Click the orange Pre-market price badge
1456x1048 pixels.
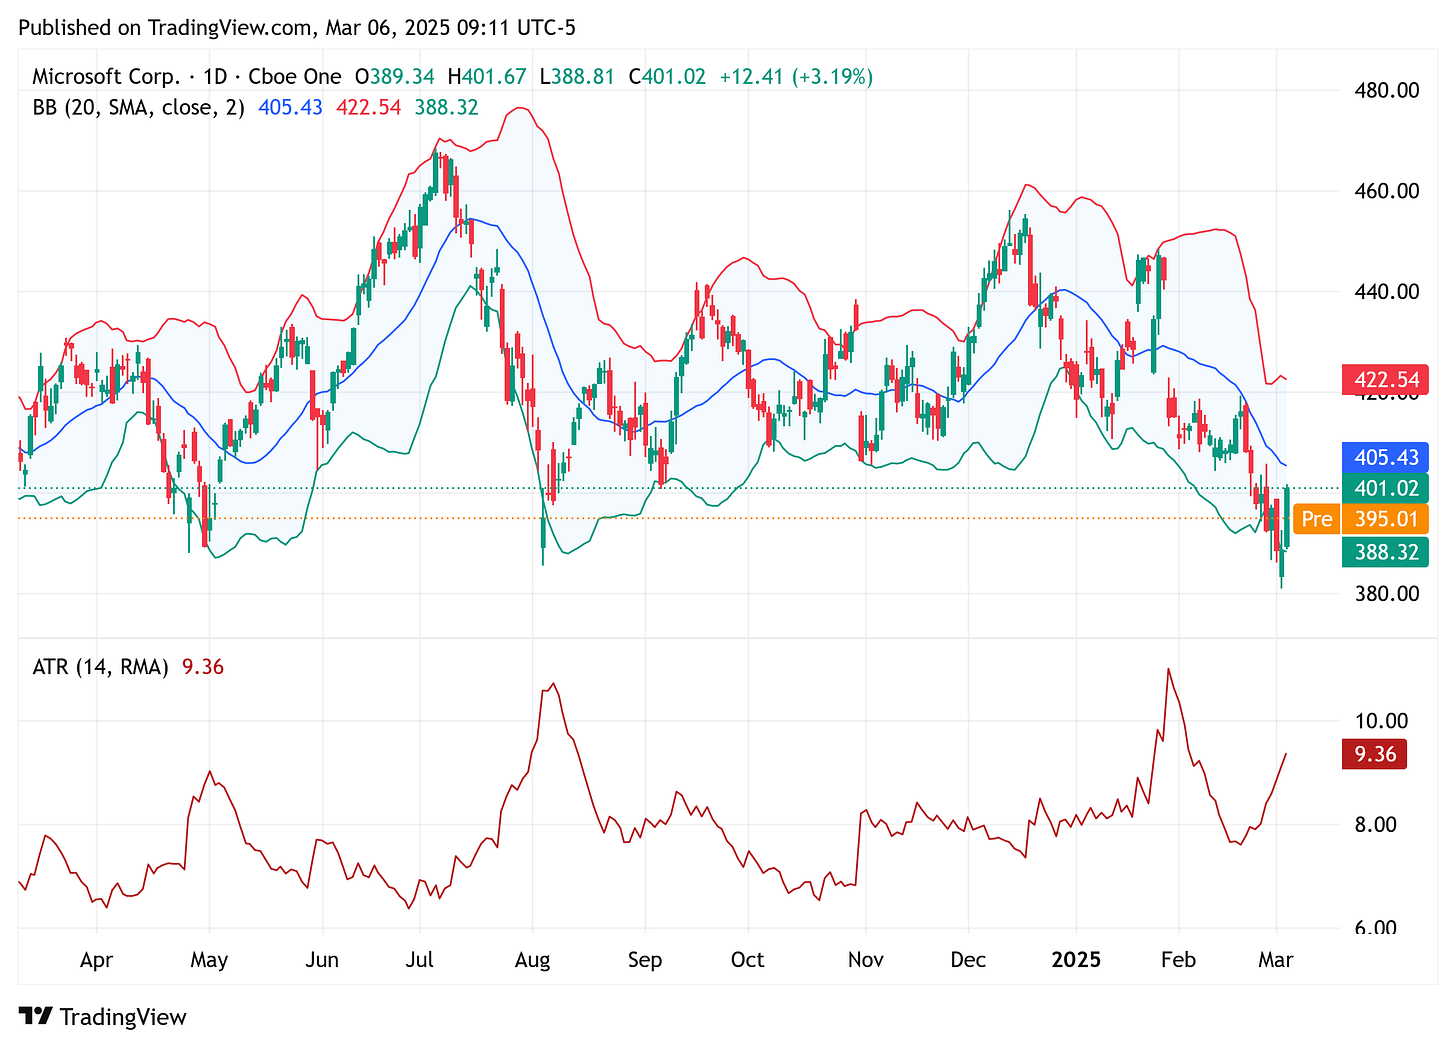coord(1316,519)
